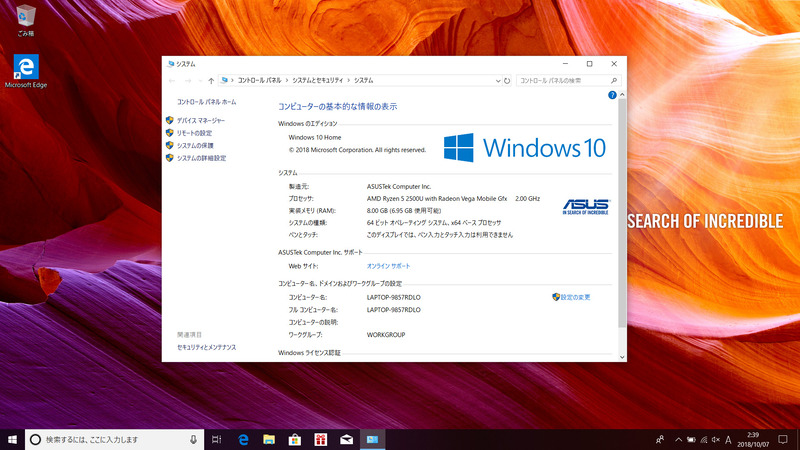This screenshot has height=450, width=800.
Task: Click the ASUS logo in System section
Action: [586, 207]
